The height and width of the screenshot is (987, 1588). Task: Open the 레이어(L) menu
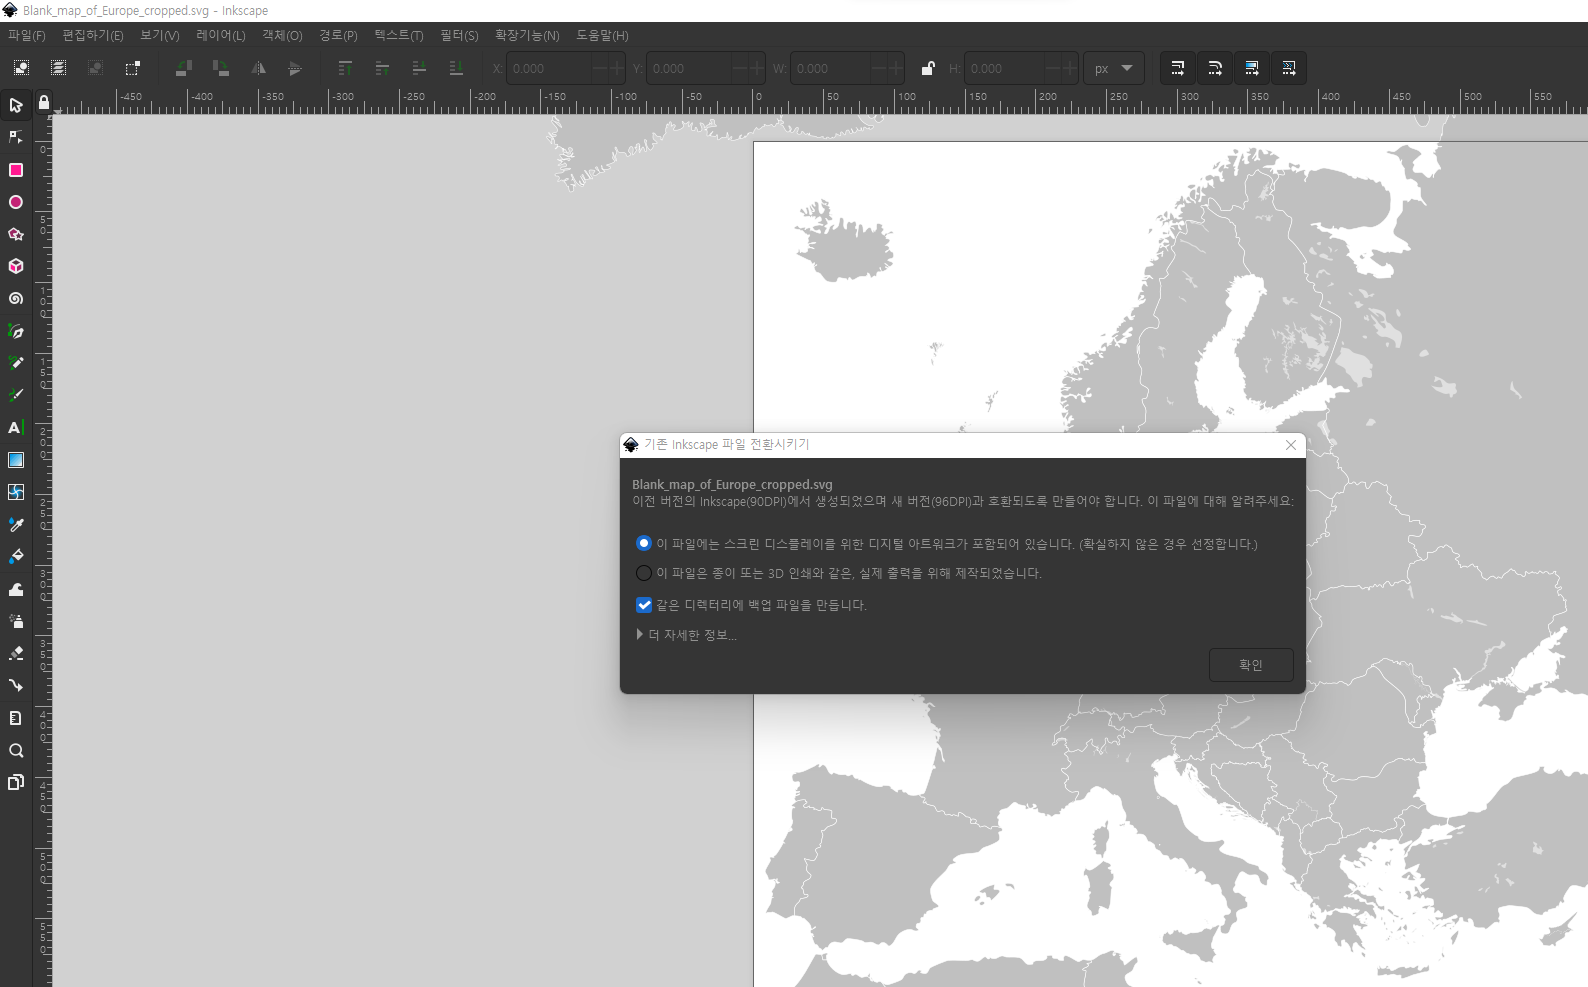[221, 35]
